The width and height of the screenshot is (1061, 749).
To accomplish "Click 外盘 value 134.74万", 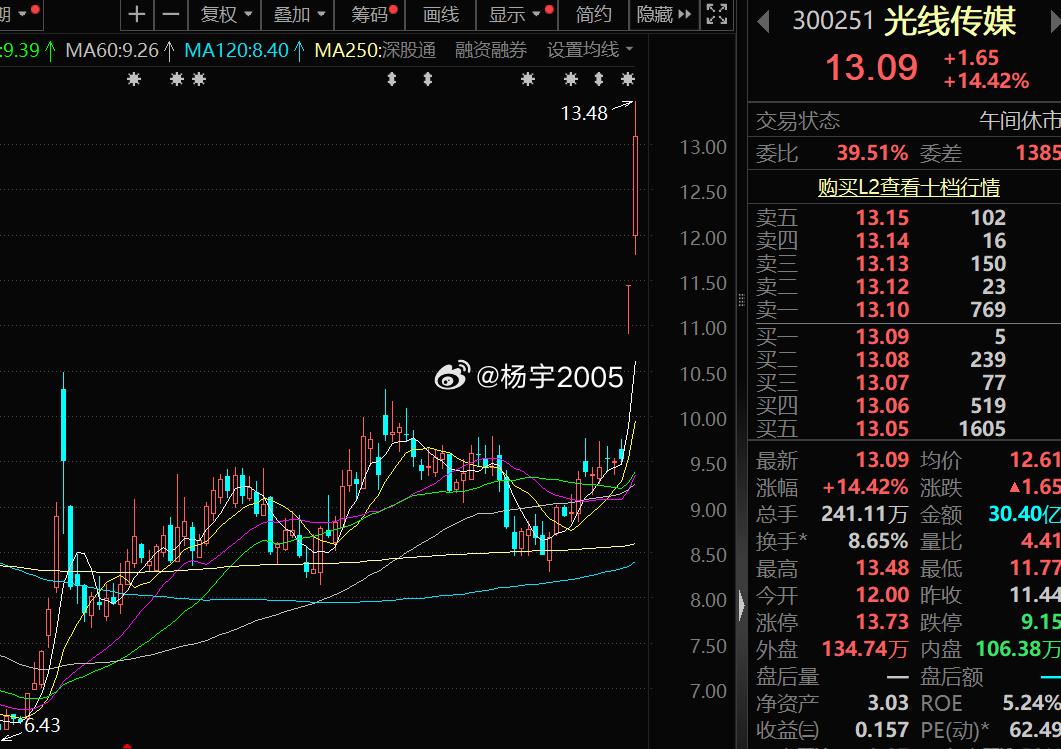I will click(x=864, y=650).
